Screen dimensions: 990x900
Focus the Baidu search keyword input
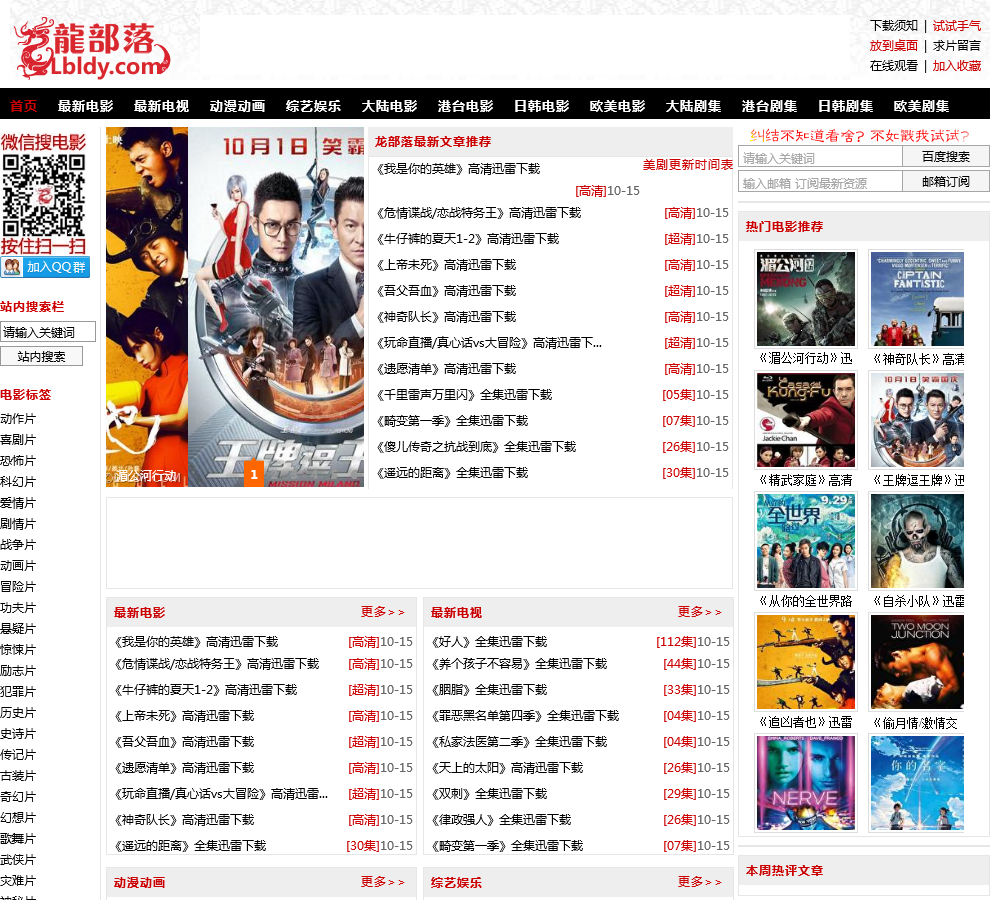pos(820,157)
